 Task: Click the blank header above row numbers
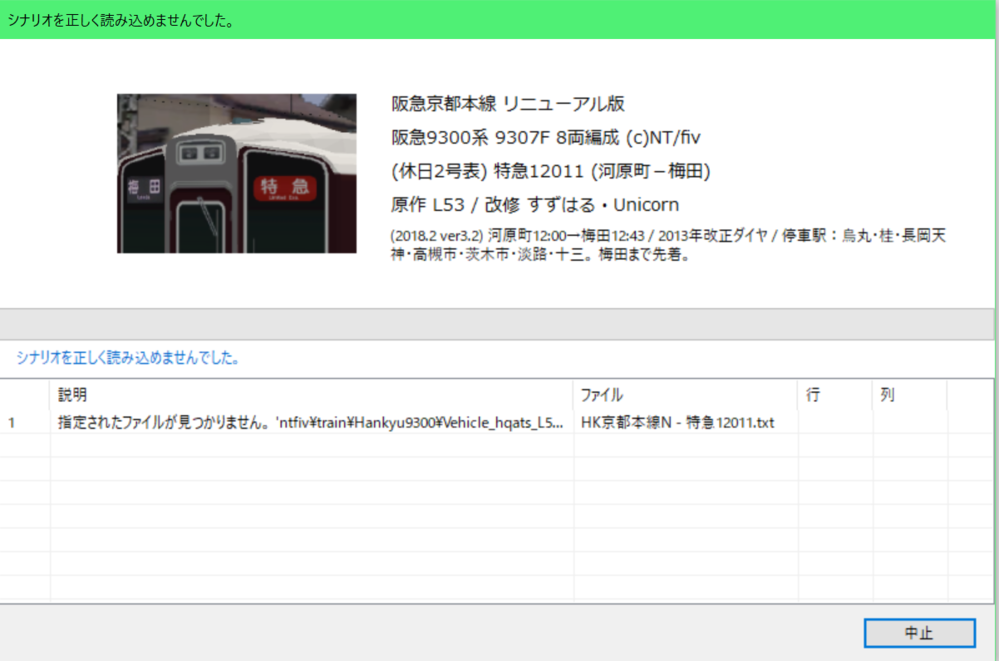click(x=24, y=395)
